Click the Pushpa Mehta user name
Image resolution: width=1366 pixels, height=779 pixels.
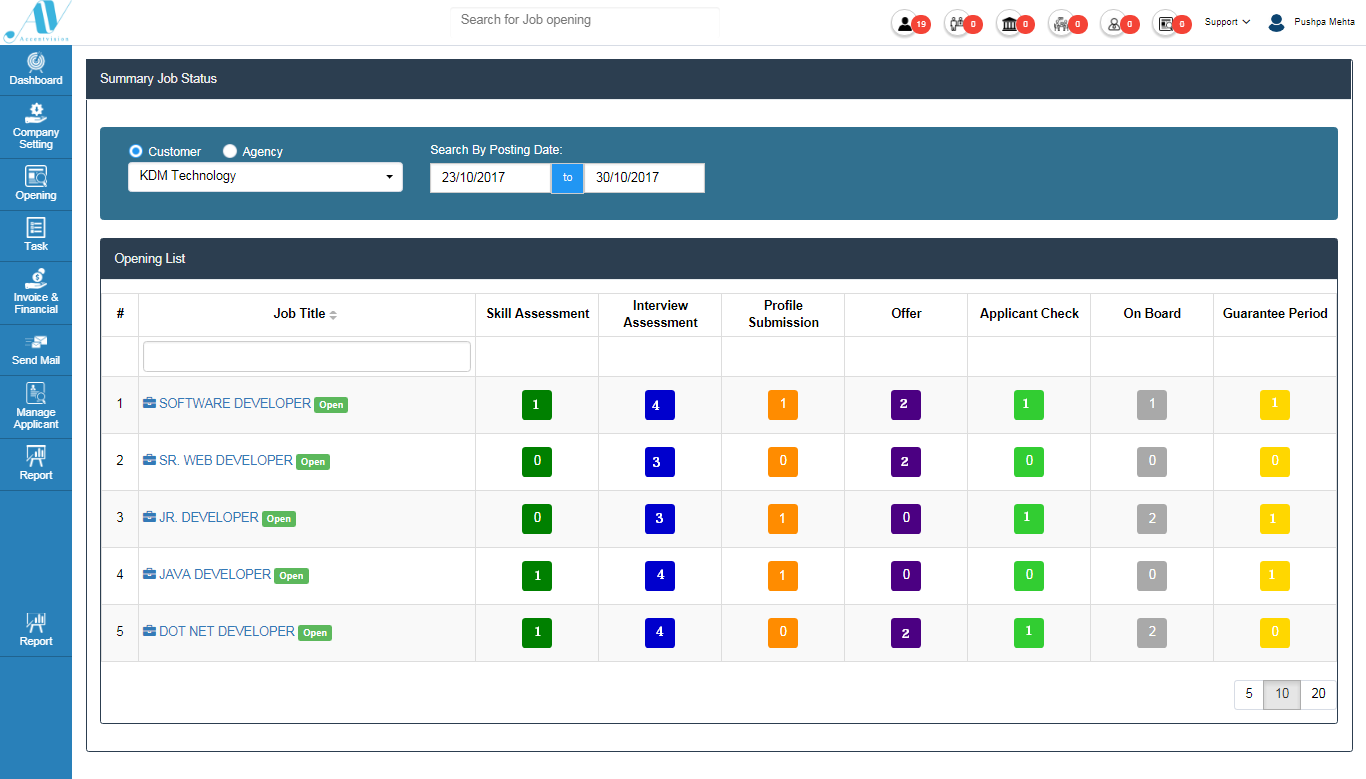tap(1324, 22)
